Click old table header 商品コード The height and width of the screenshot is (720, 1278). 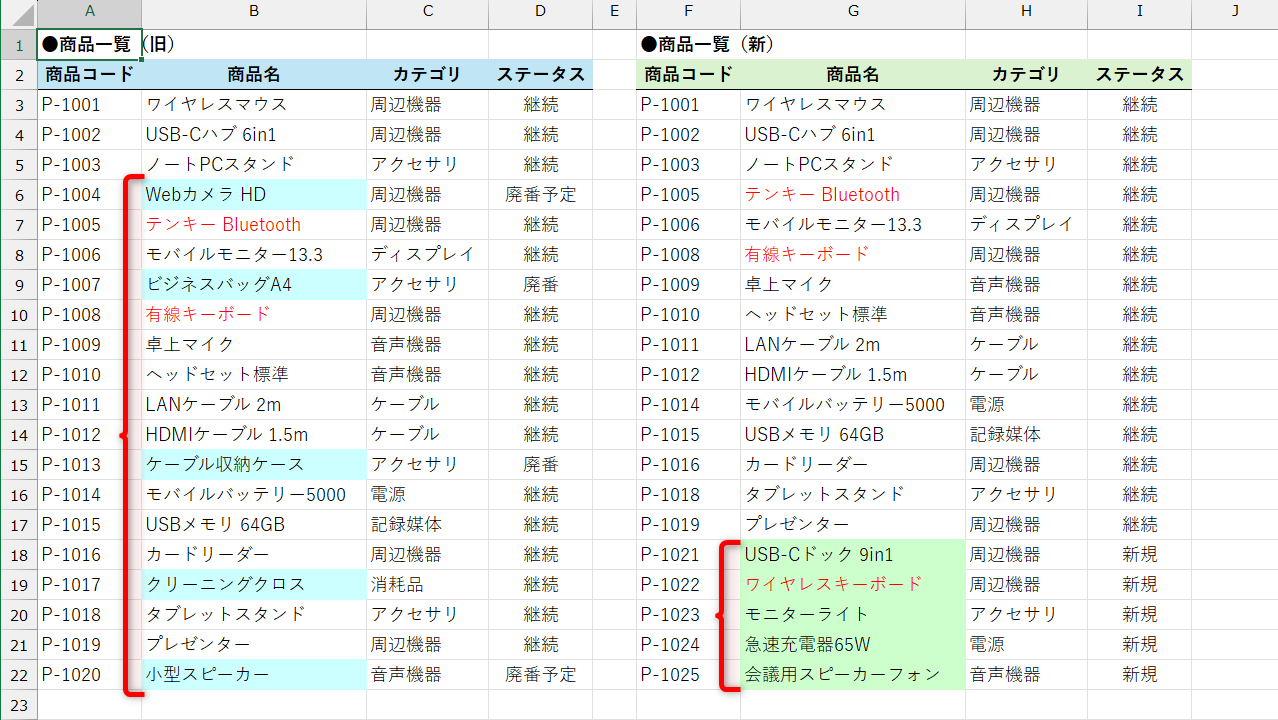[x=90, y=75]
